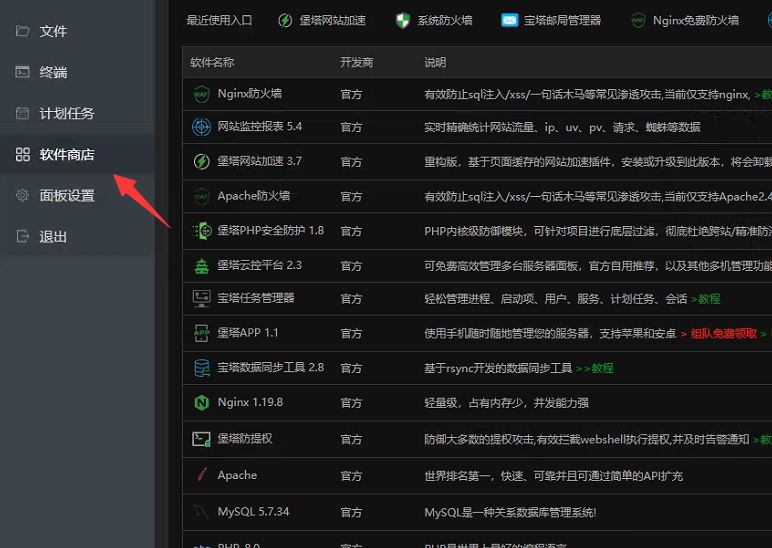This screenshot has height=548, width=772.
Task: Click 官方 in the Nginx防火墙 row
Action: pyautogui.click(x=352, y=95)
